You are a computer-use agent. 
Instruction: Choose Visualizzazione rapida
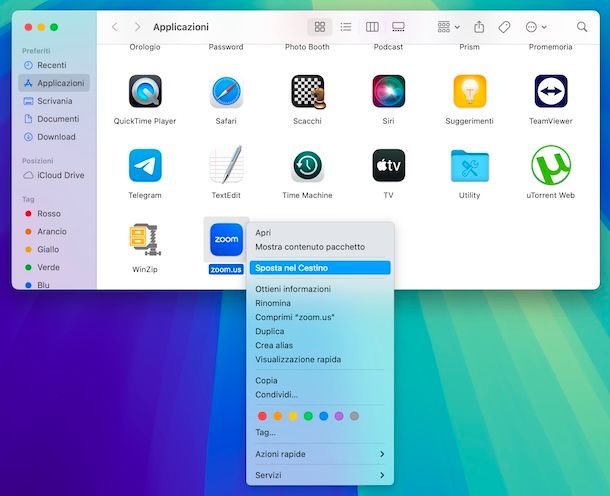[x=320, y=359]
